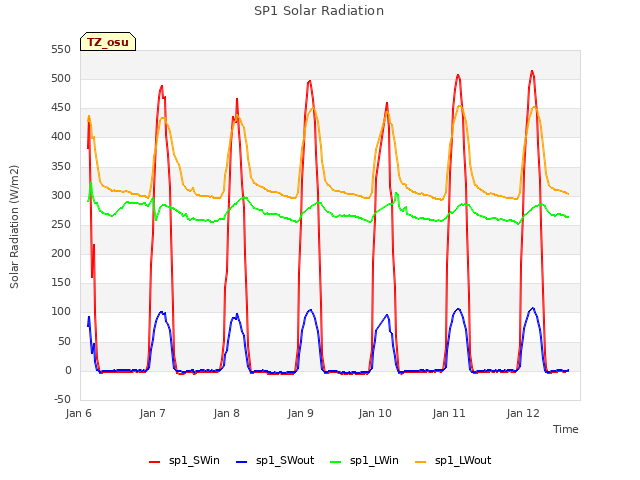Click the TZ_osu annotation label
640x480 pixels.
108,42
